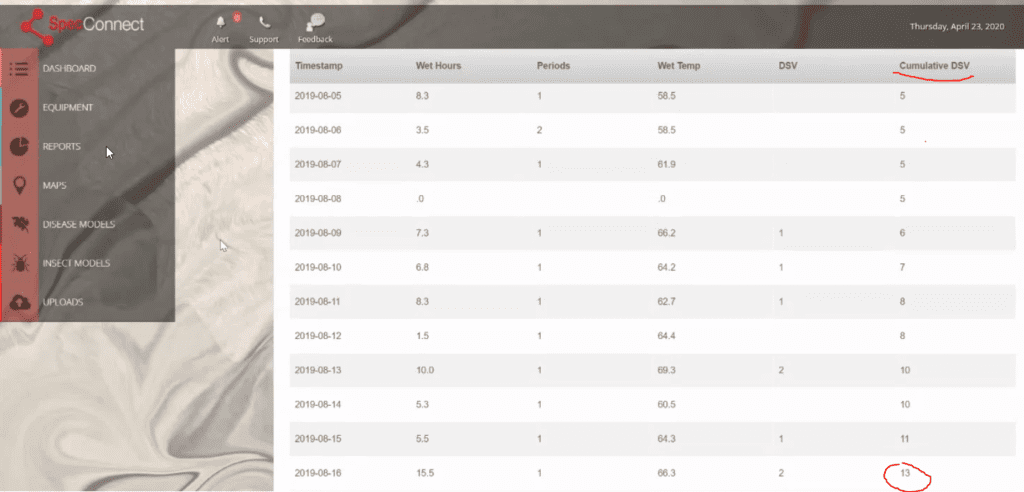Screen dimensions: 1024x492
Task: Open Support phone icon
Action: pyautogui.click(x=264, y=22)
